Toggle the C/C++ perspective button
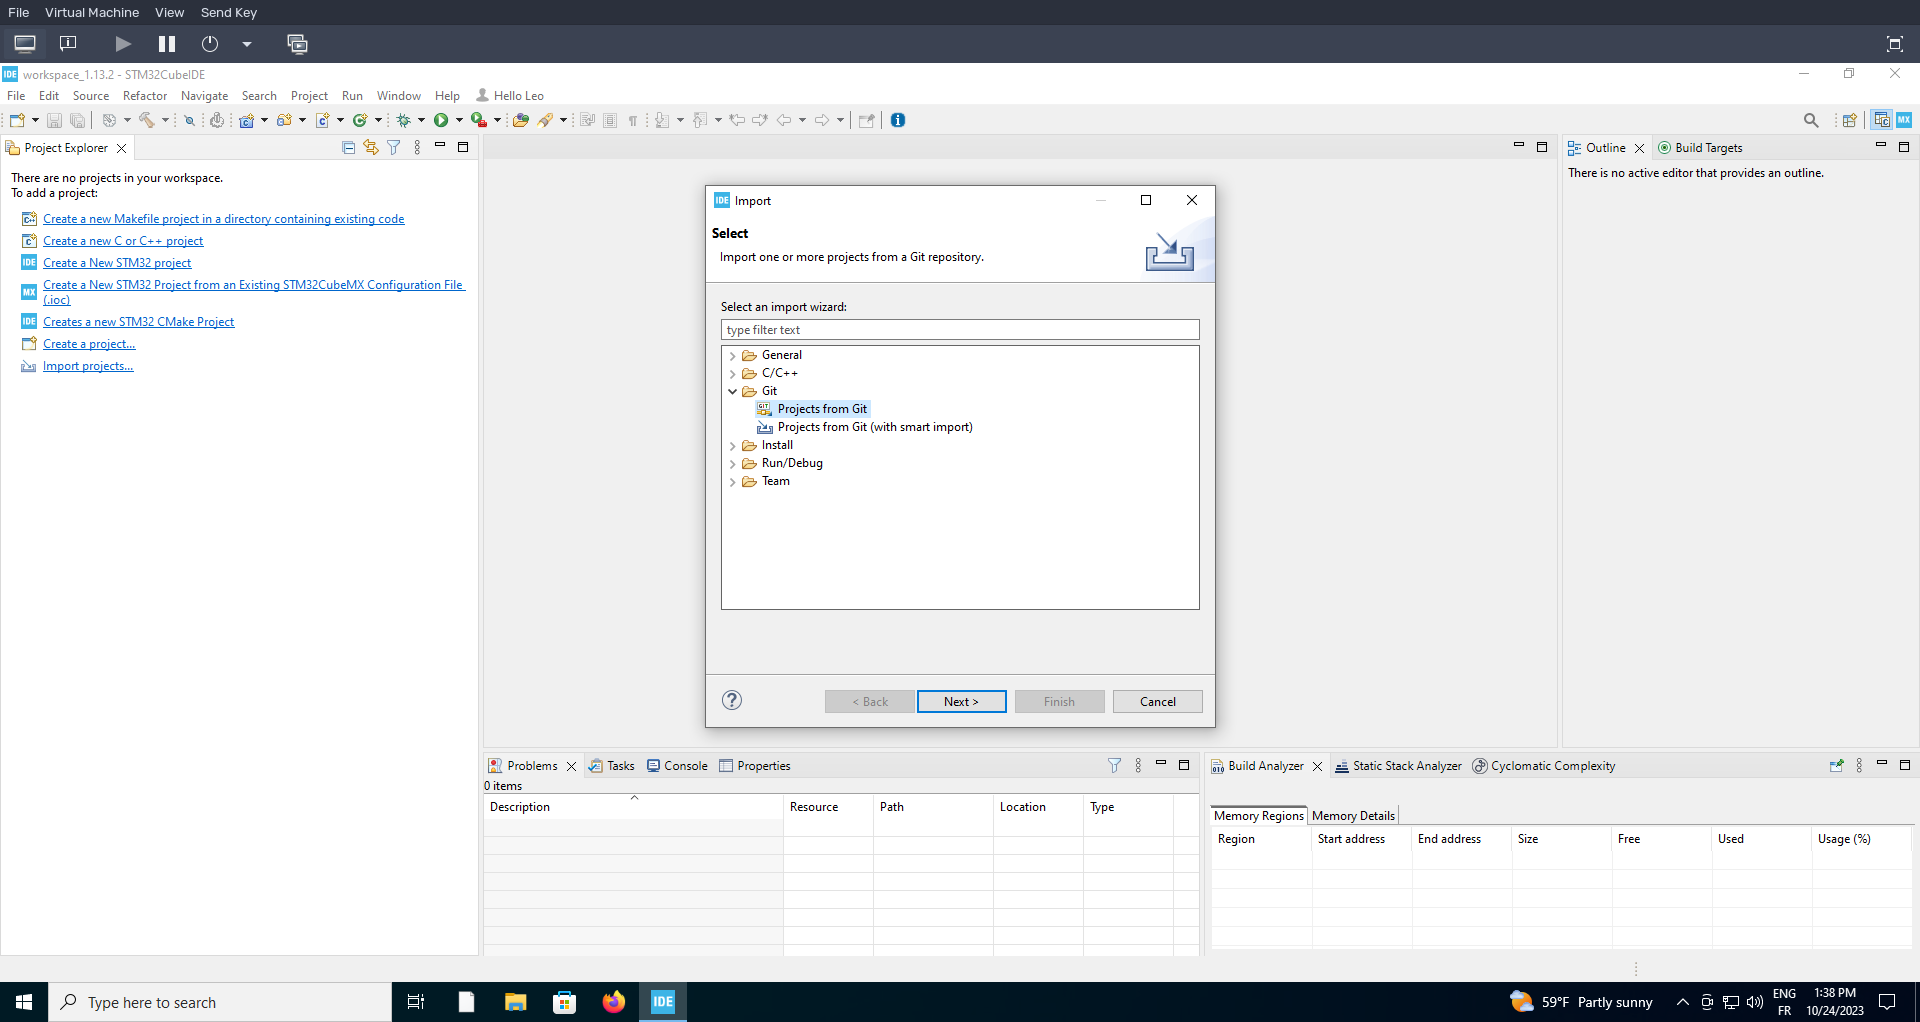The width and height of the screenshot is (1920, 1022). 1882,120
